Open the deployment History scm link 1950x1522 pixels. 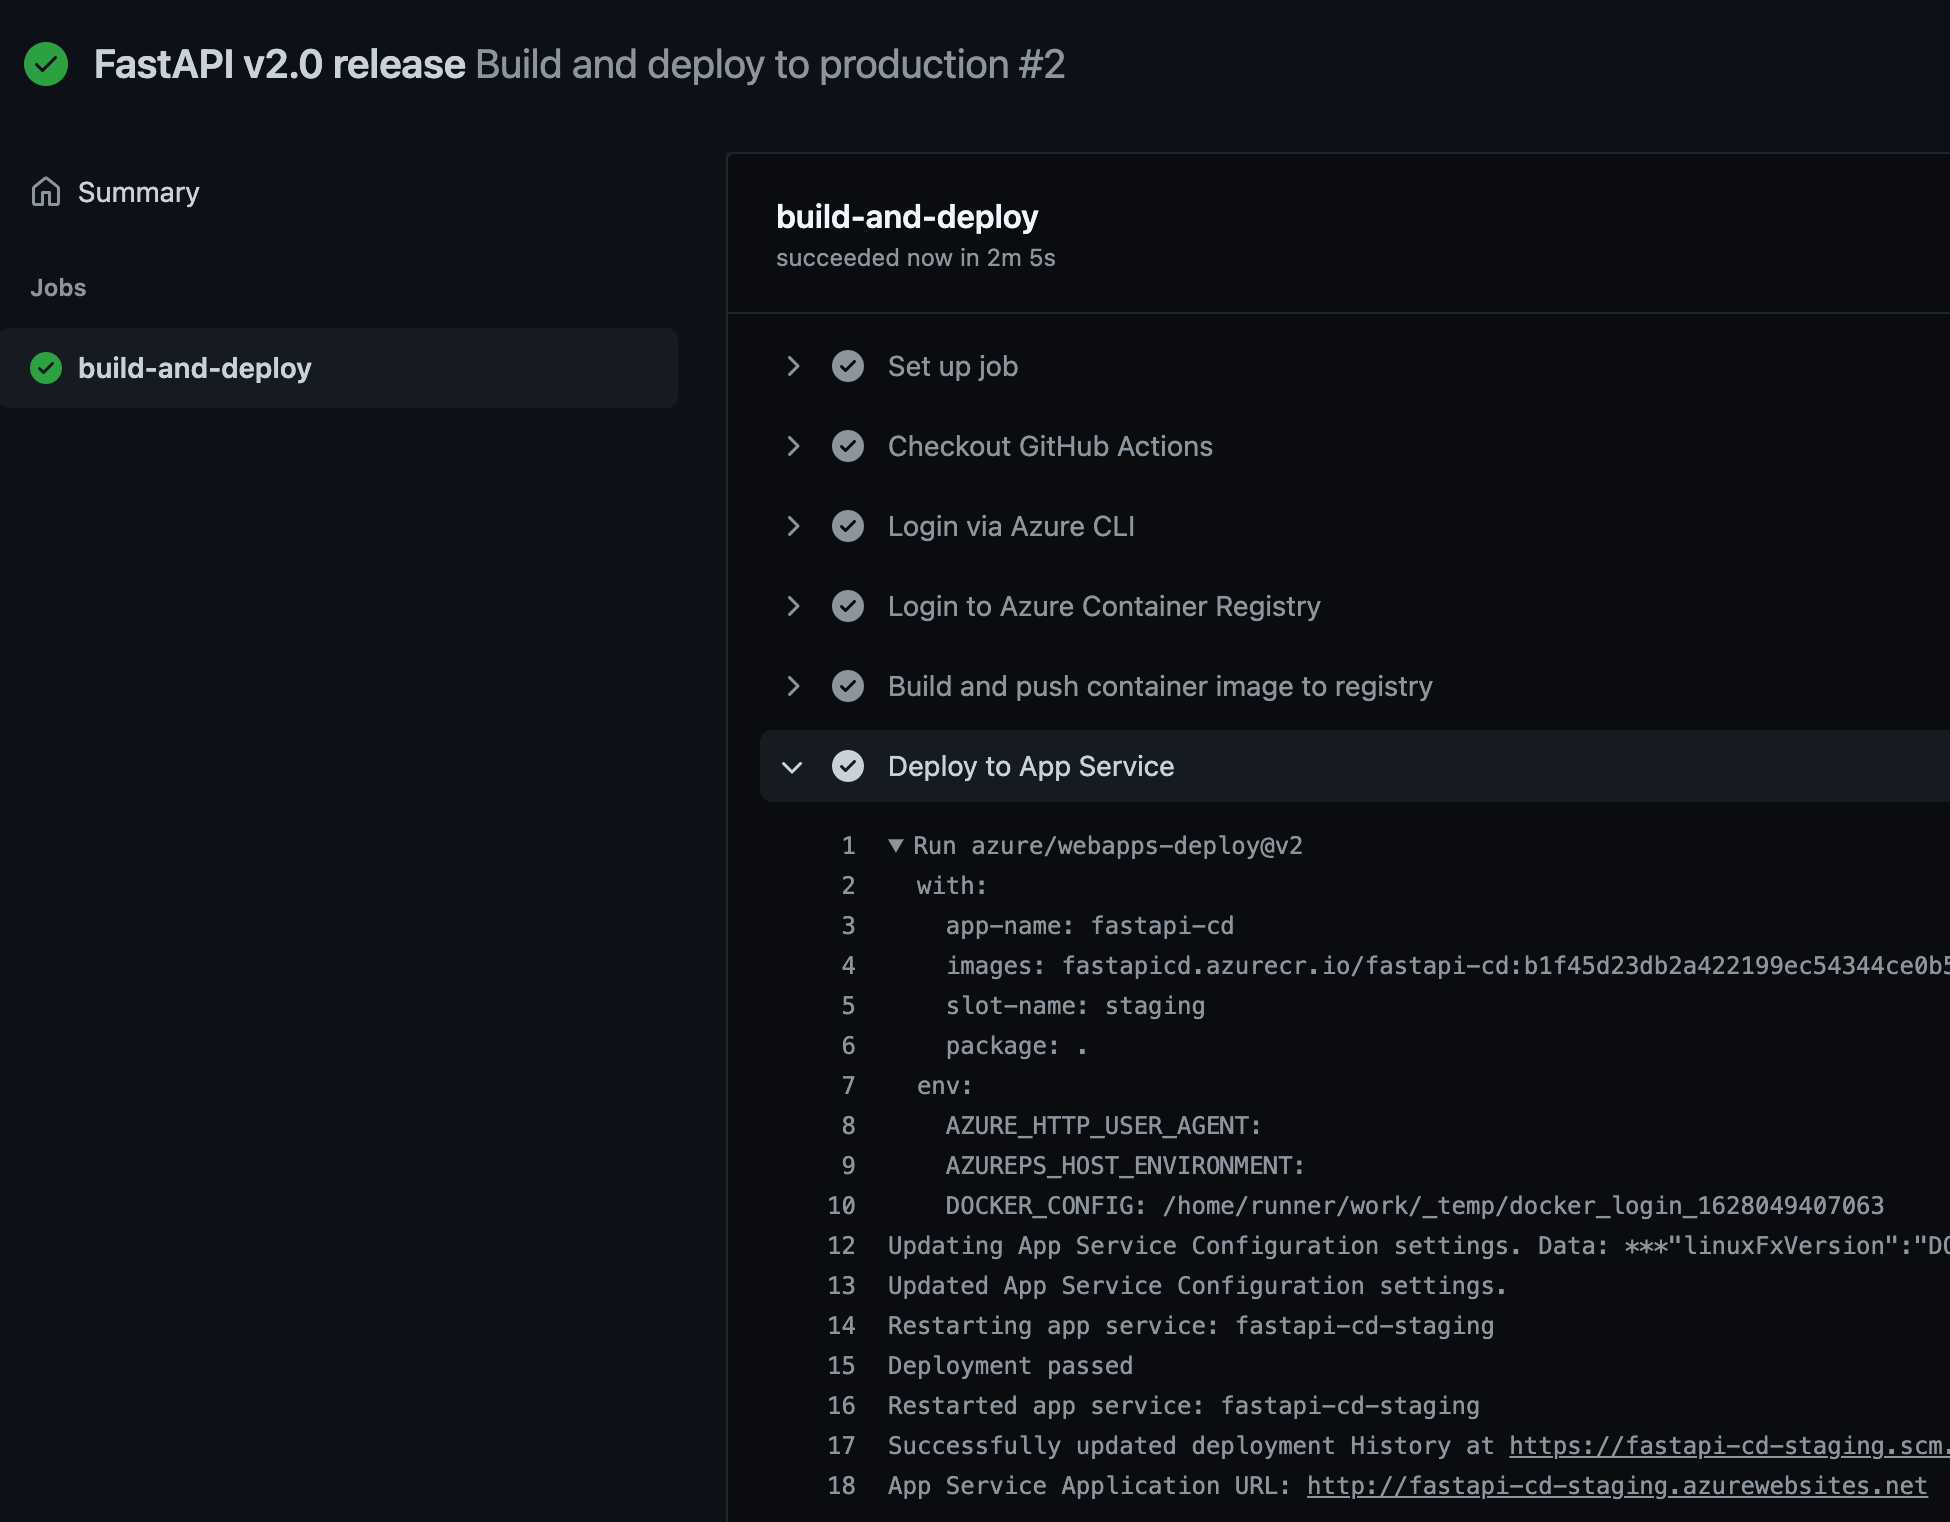coord(1728,1446)
